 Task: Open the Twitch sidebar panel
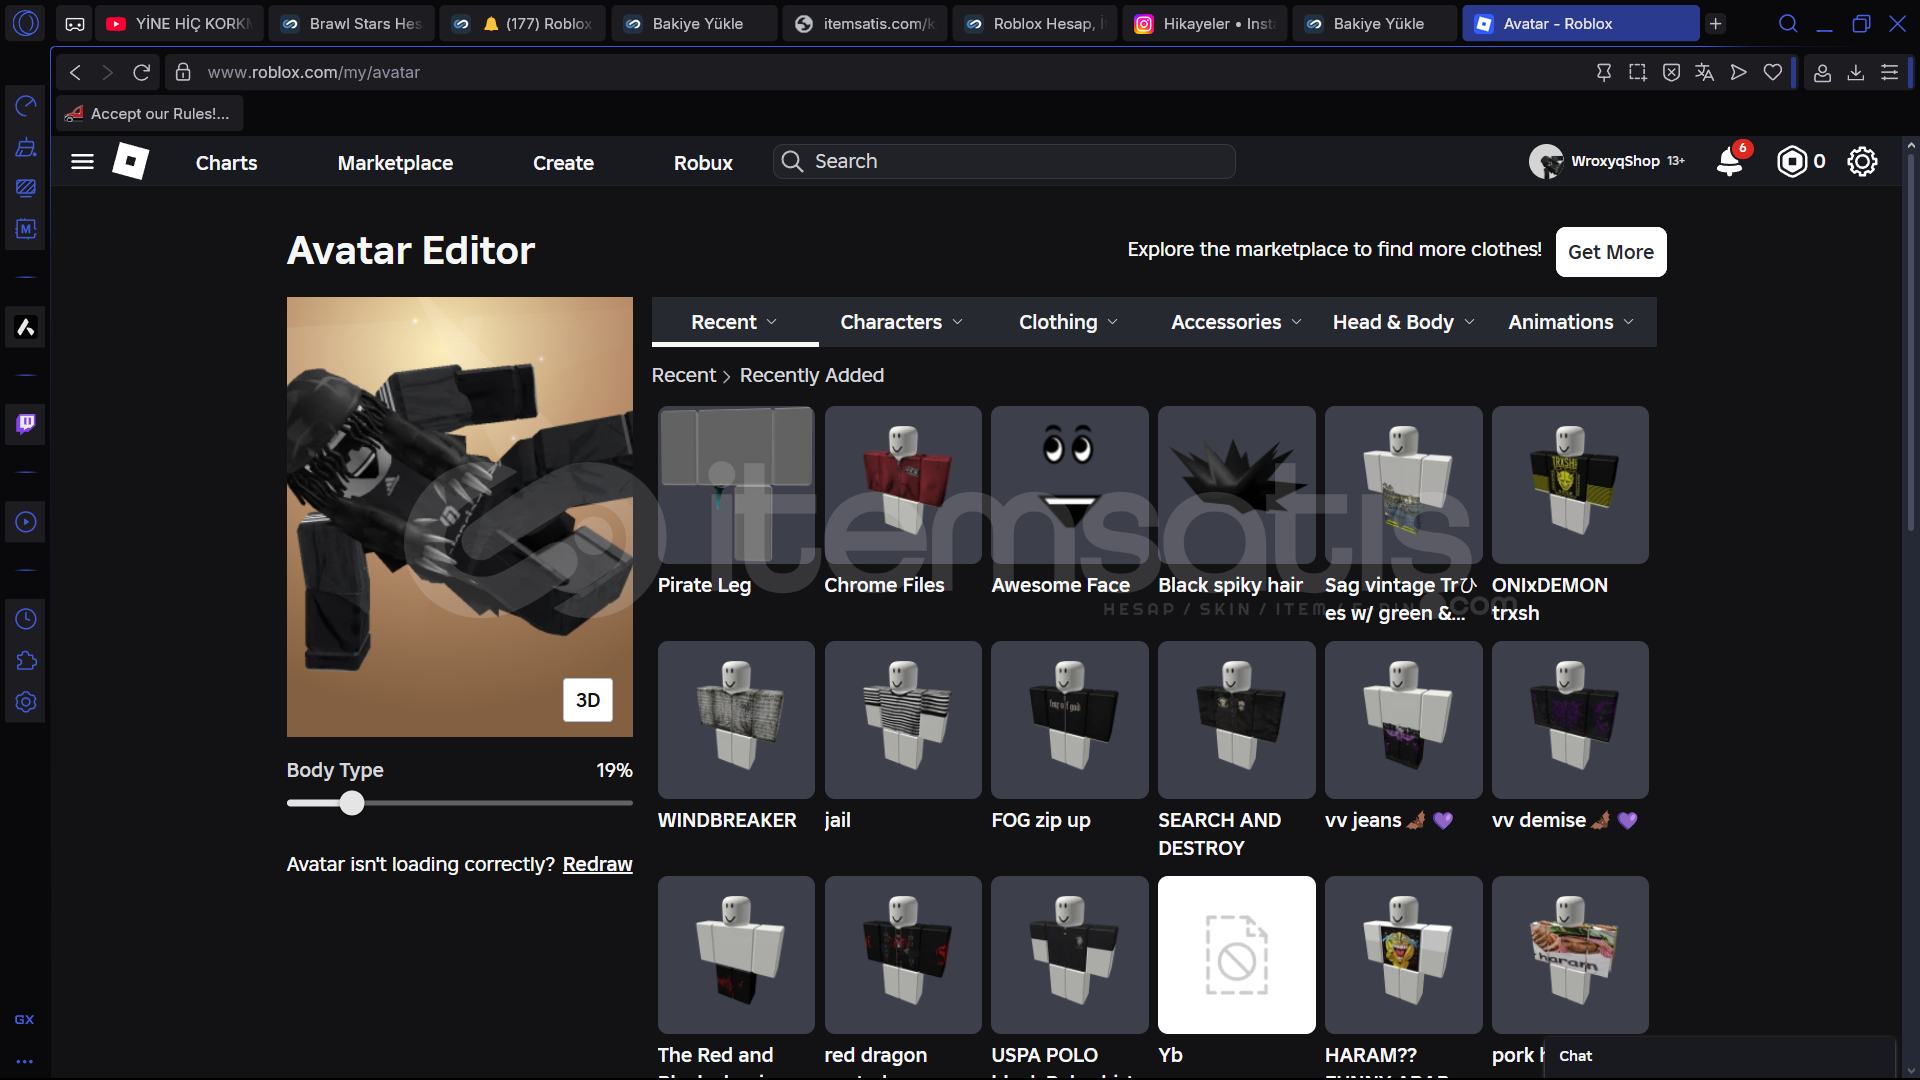(x=26, y=424)
